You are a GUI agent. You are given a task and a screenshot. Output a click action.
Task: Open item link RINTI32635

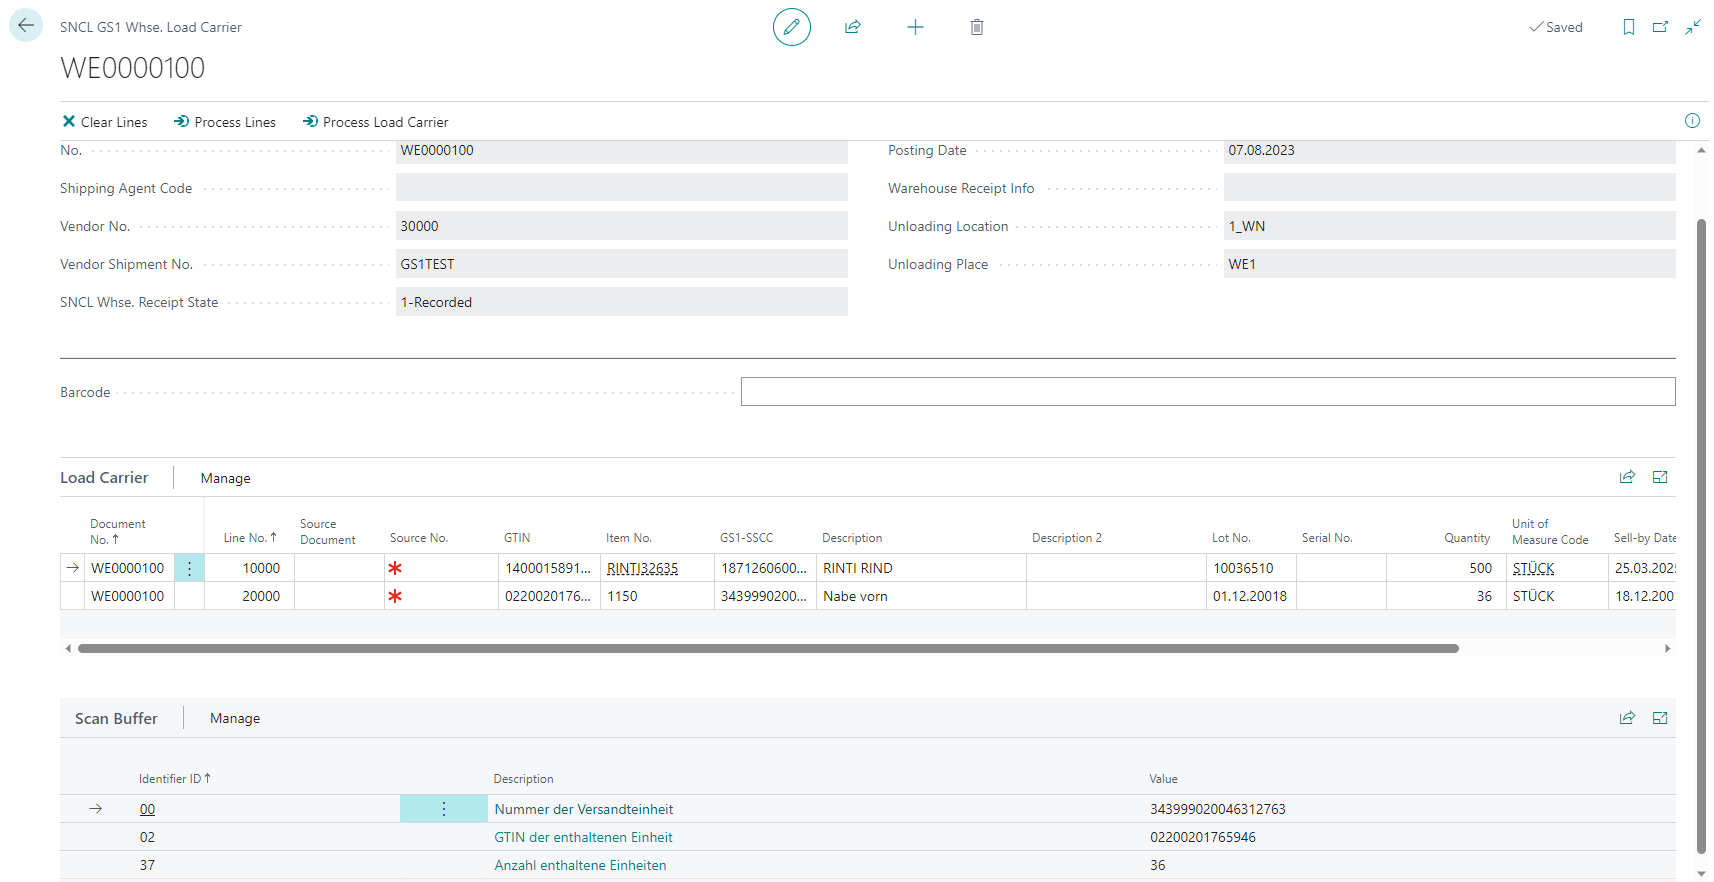[x=642, y=568]
